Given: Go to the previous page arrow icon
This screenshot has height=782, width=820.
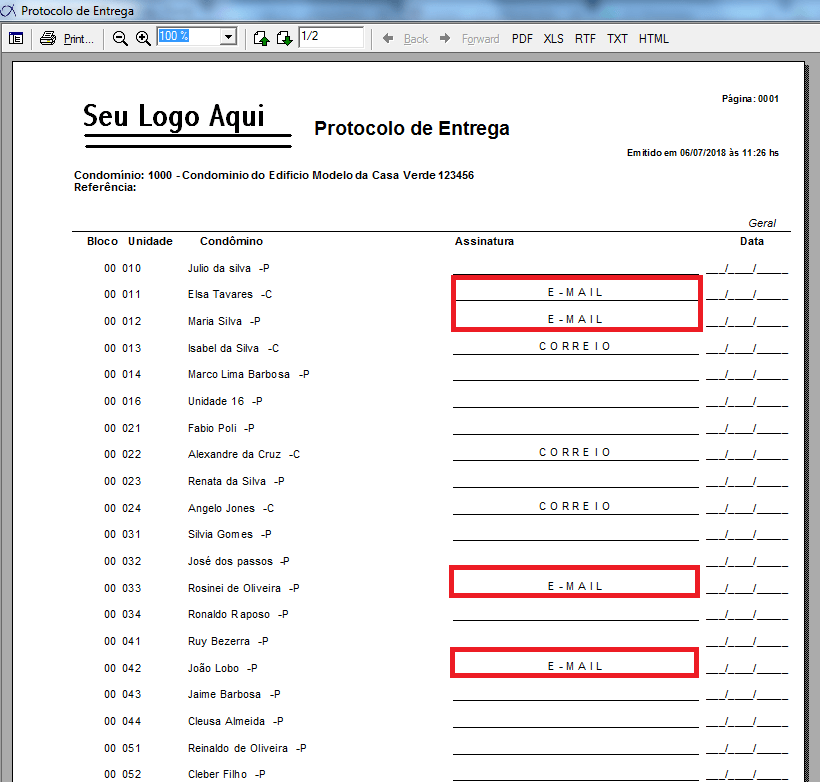Looking at the screenshot, I should click(262, 37).
